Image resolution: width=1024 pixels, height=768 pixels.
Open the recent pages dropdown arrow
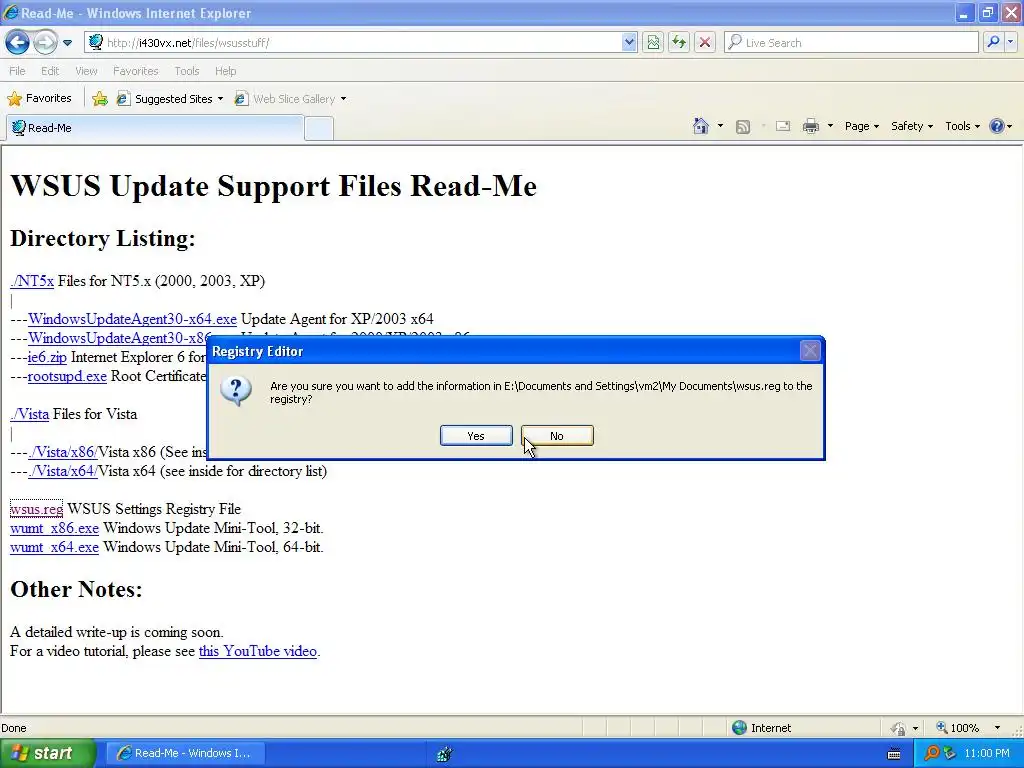point(67,43)
